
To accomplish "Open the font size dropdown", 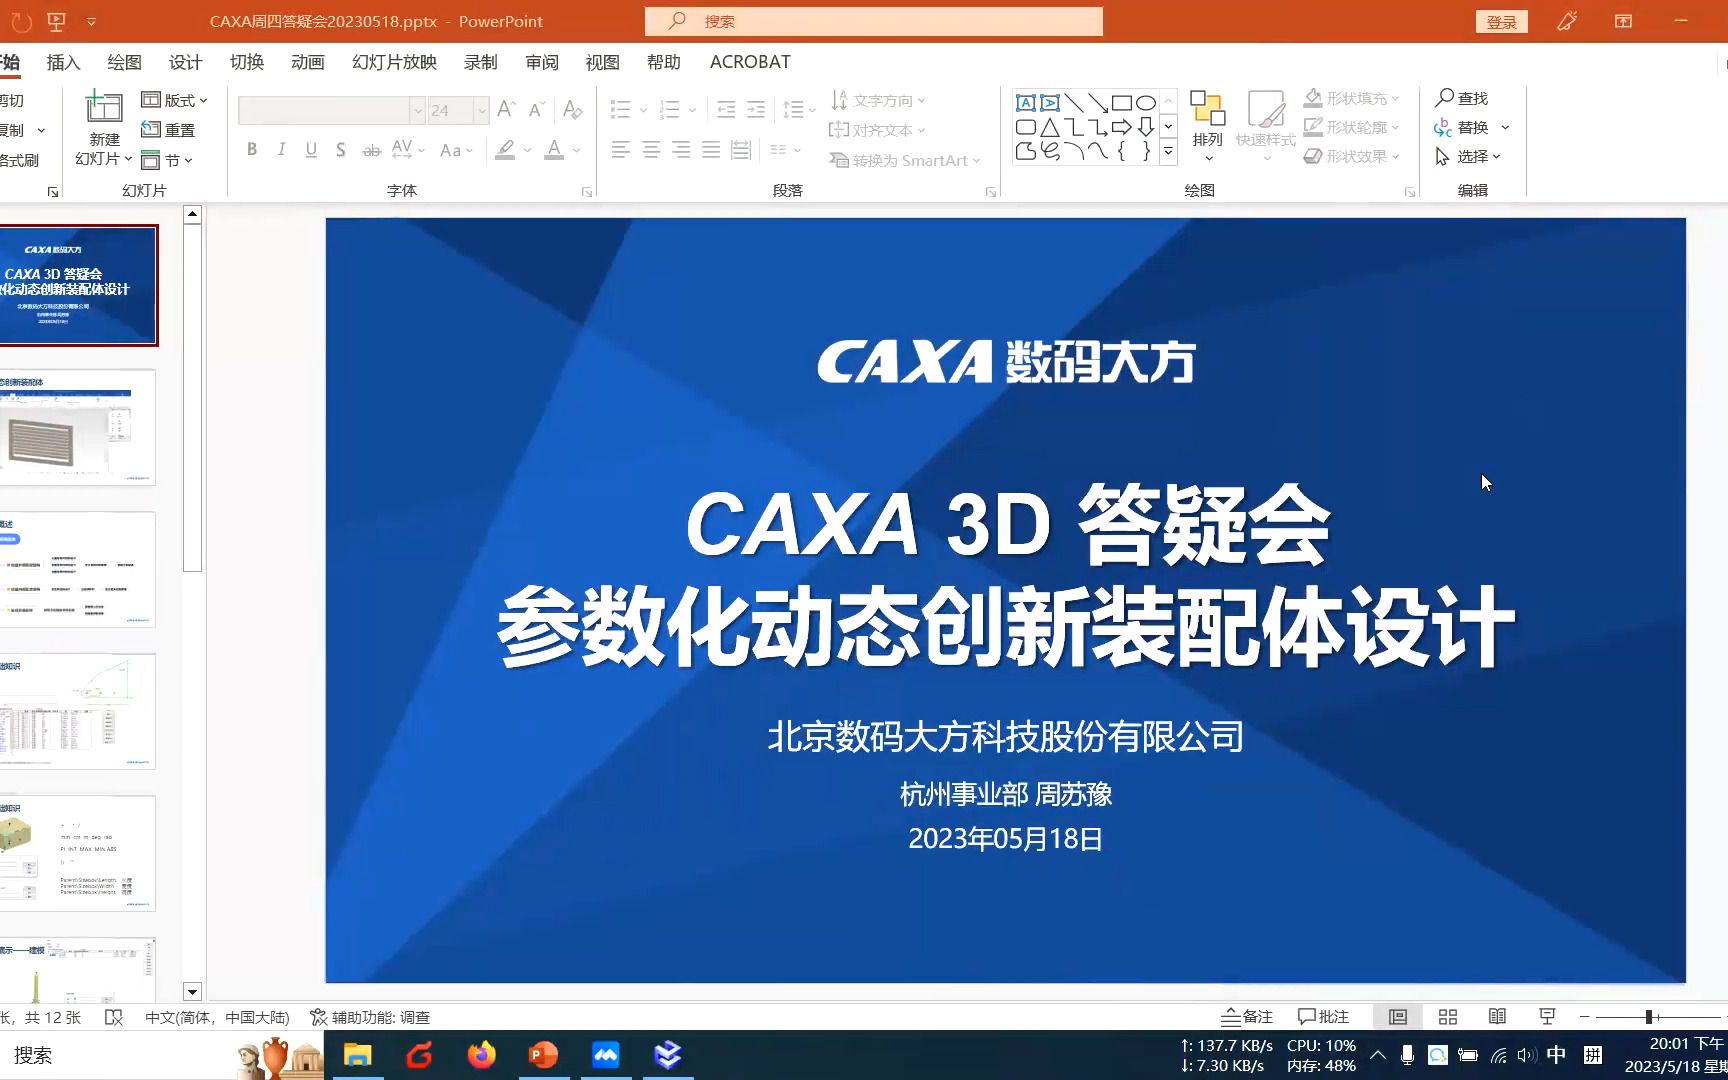I will (482, 110).
